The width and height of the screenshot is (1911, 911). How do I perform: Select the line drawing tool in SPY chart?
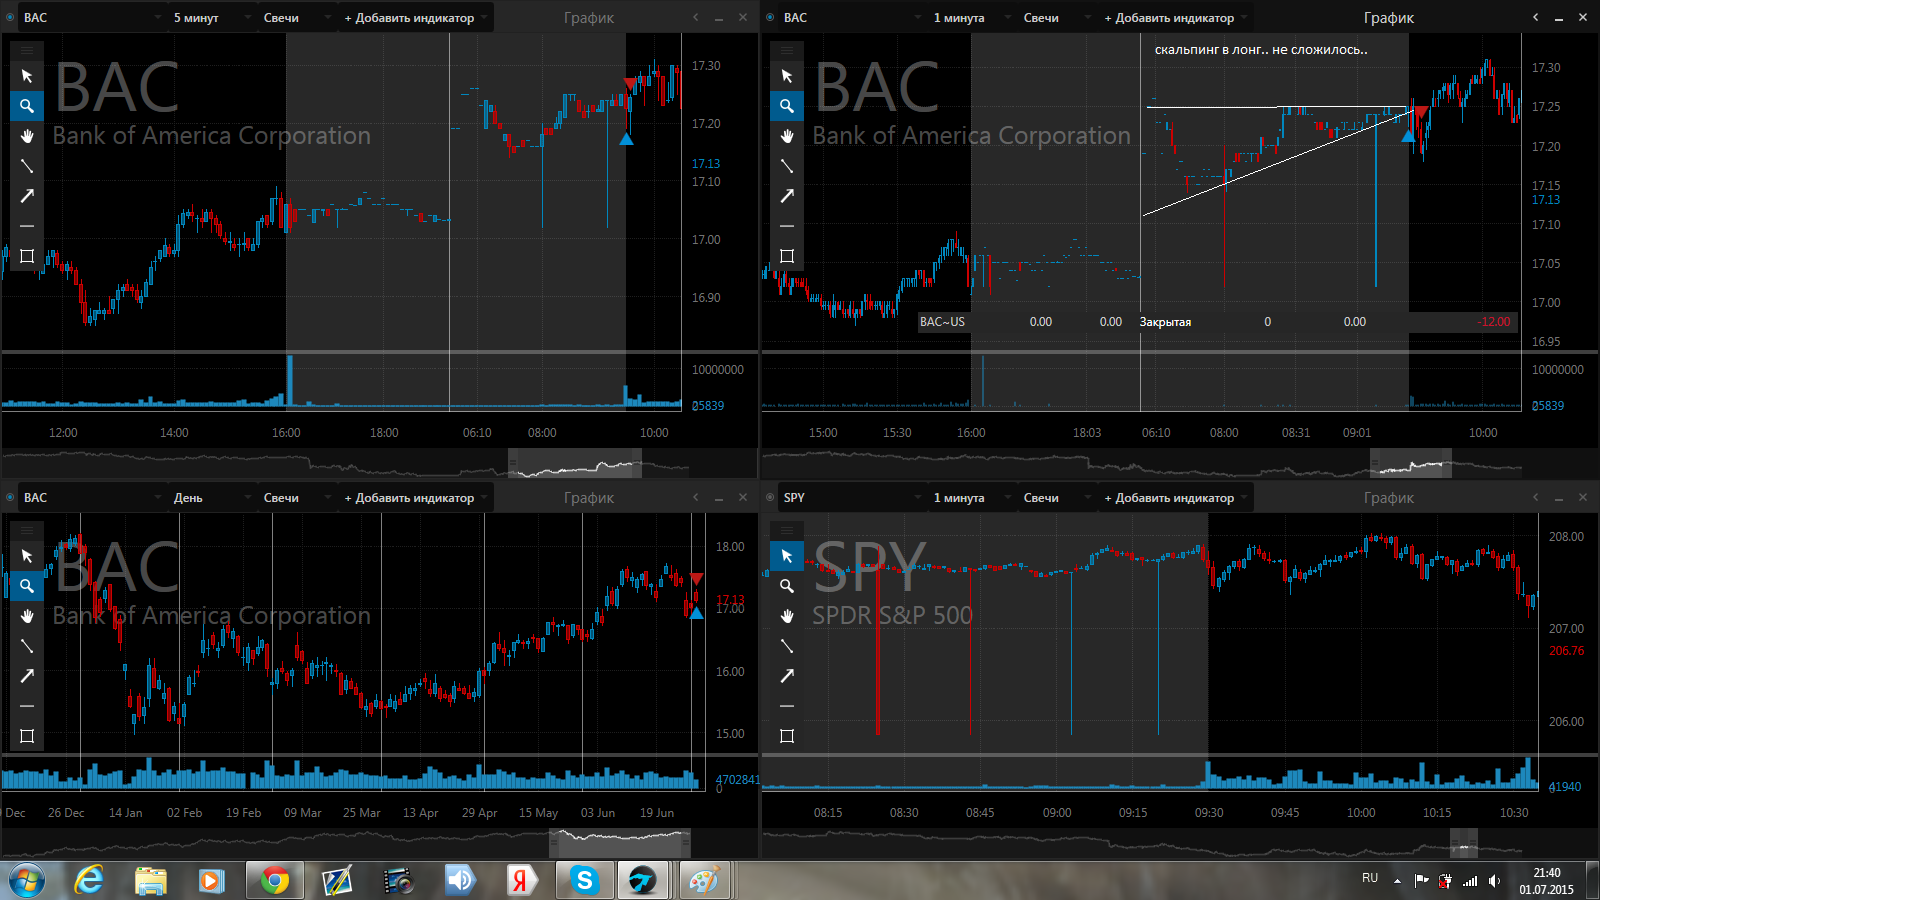tap(787, 646)
